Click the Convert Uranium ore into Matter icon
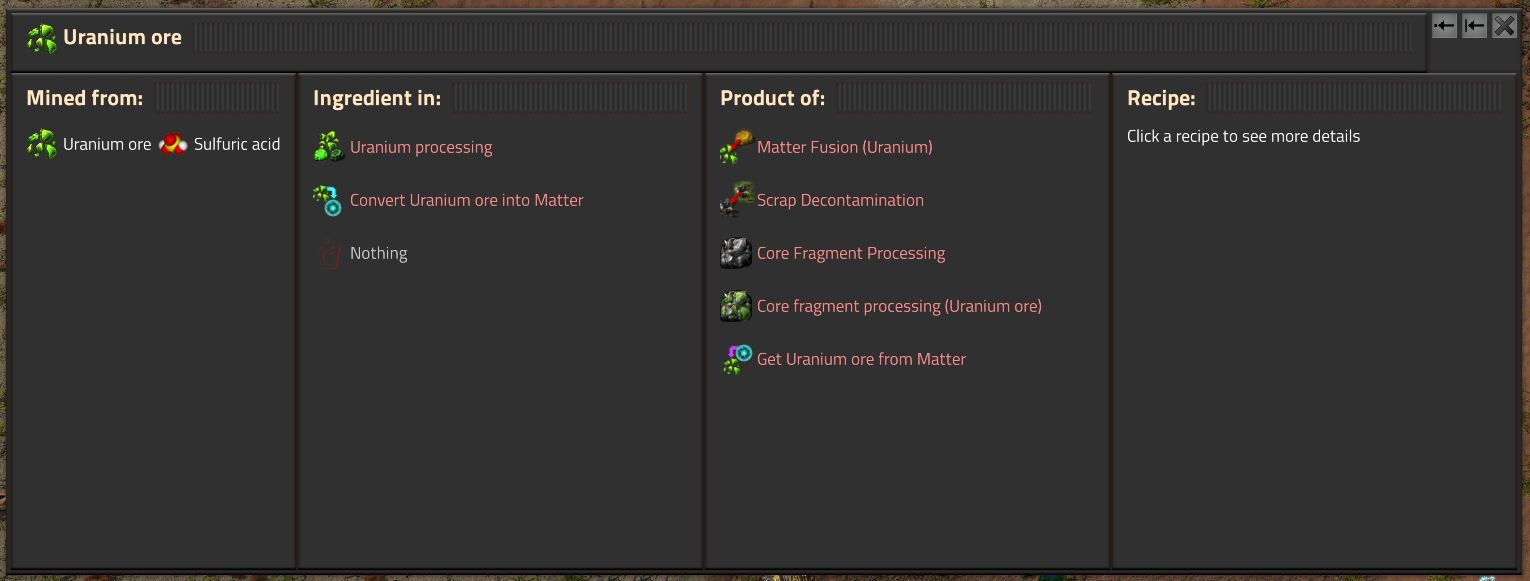This screenshot has width=1530, height=581. 329,200
